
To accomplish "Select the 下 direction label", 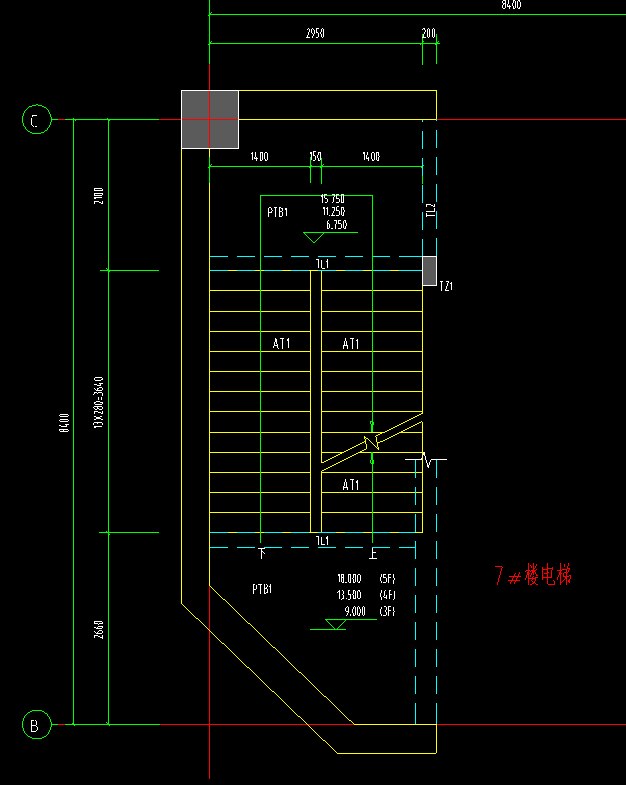I will tap(262, 553).
